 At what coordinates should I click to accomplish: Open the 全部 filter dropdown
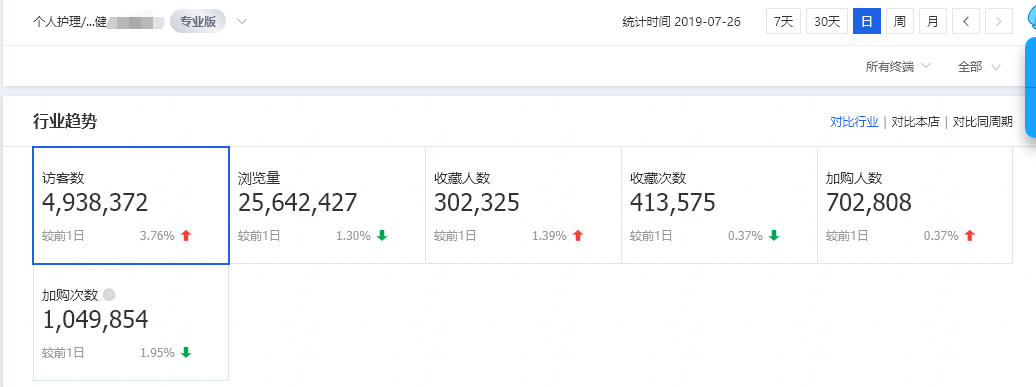979,67
